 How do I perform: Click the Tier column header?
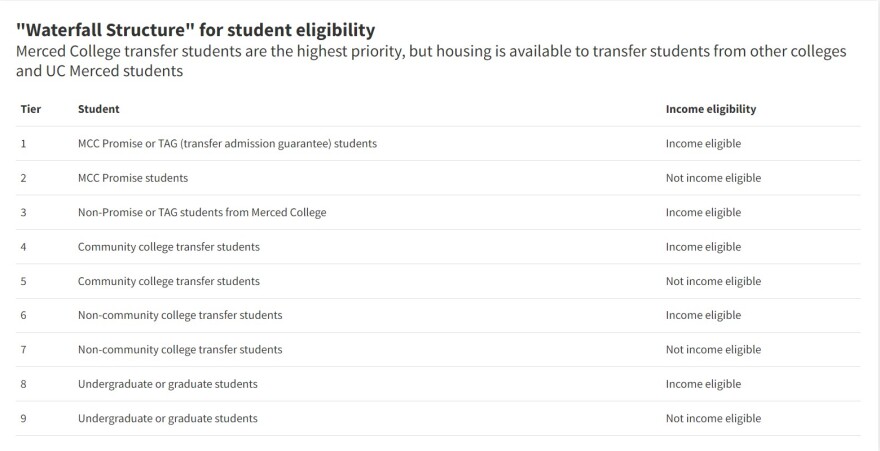31,109
